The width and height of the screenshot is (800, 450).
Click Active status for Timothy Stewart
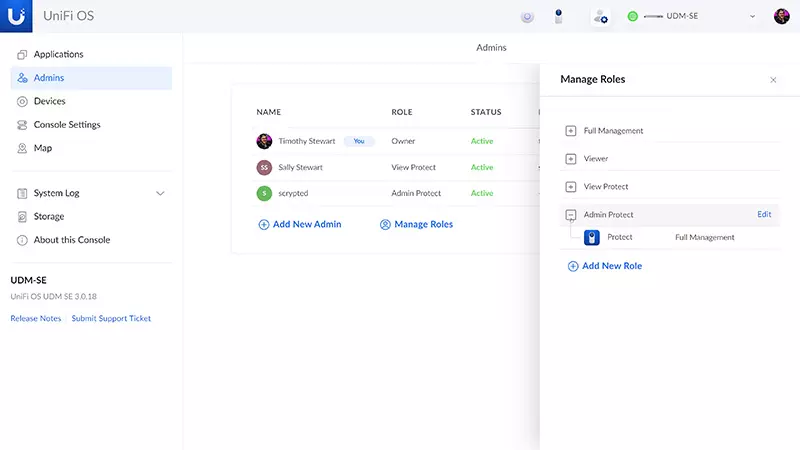tap(482, 141)
